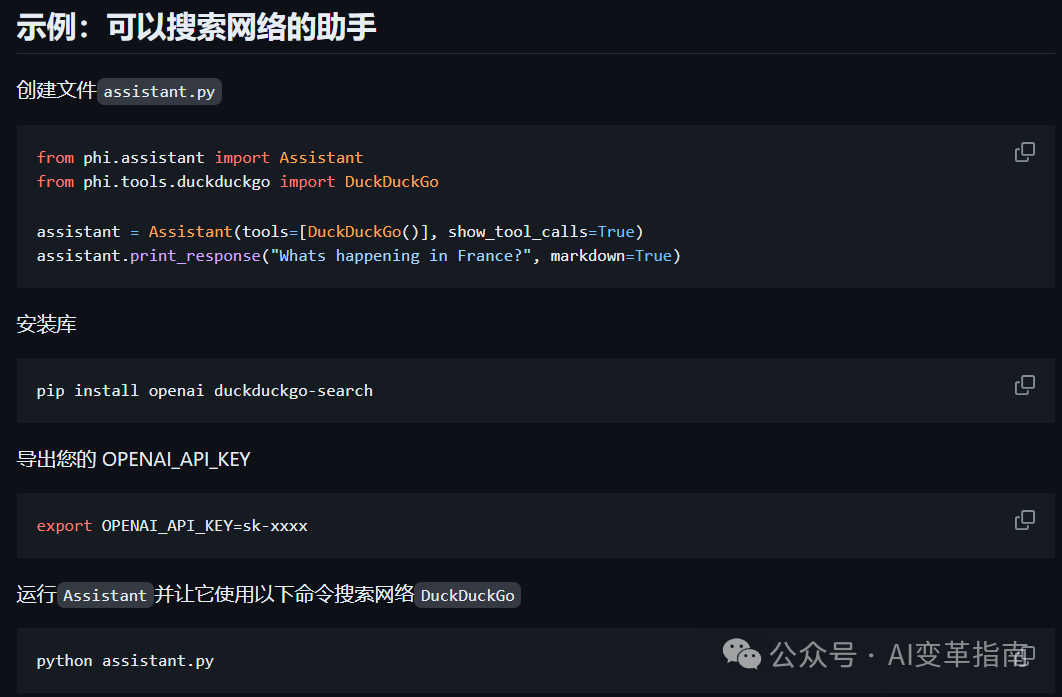Image resolution: width=1062 pixels, height=697 pixels.
Task: Click the python assistant.py command text
Action: 125,661
